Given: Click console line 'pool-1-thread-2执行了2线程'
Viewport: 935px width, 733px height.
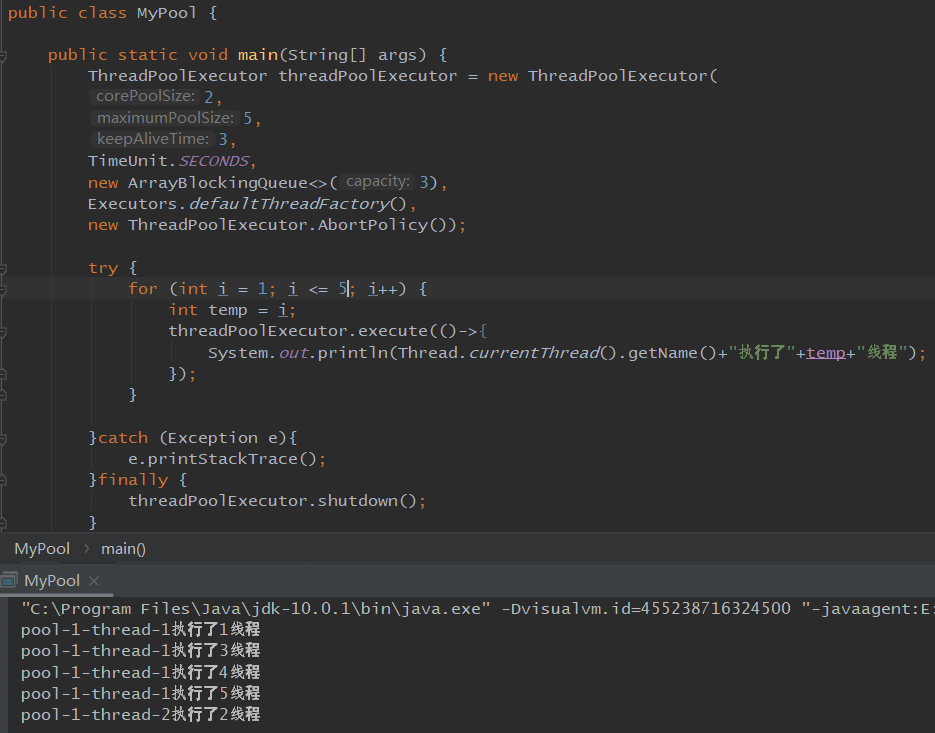Looking at the screenshot, I should pos(141,714).
